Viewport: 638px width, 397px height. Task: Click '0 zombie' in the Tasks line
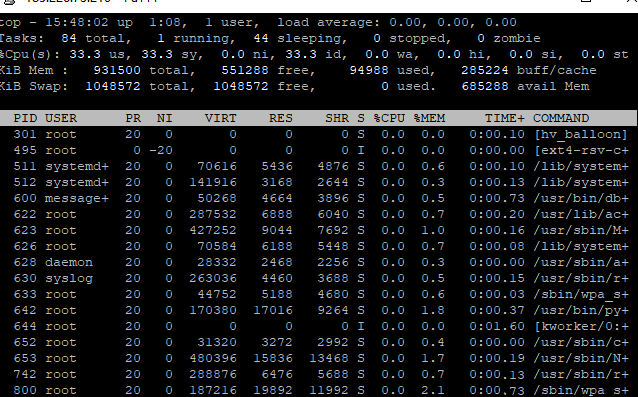(509, 39)
